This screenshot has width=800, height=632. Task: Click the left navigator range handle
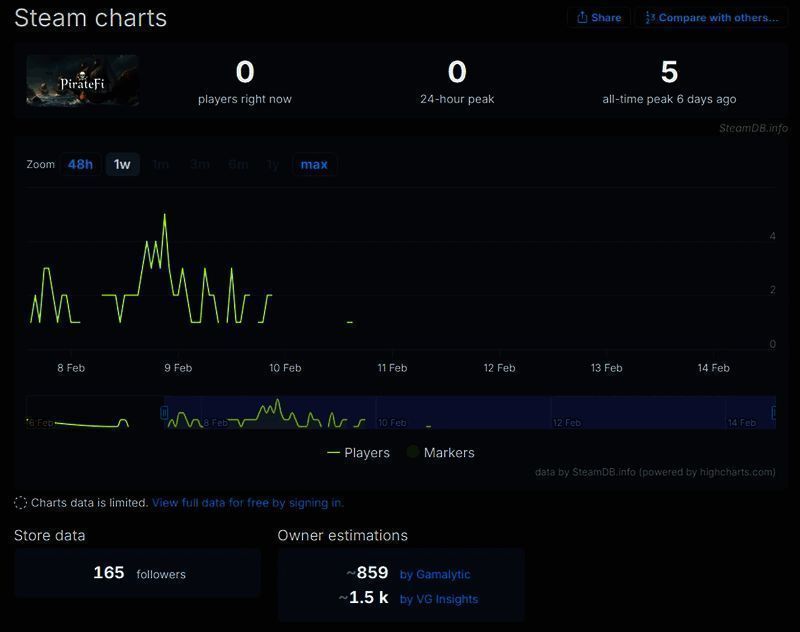point(165,413)
